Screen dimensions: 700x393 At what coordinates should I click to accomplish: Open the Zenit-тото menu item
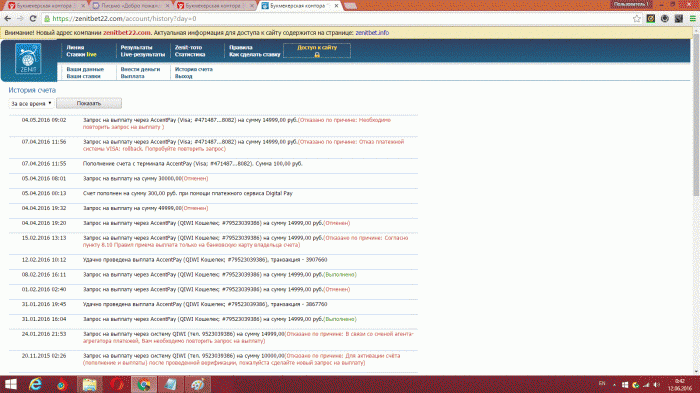188,47
